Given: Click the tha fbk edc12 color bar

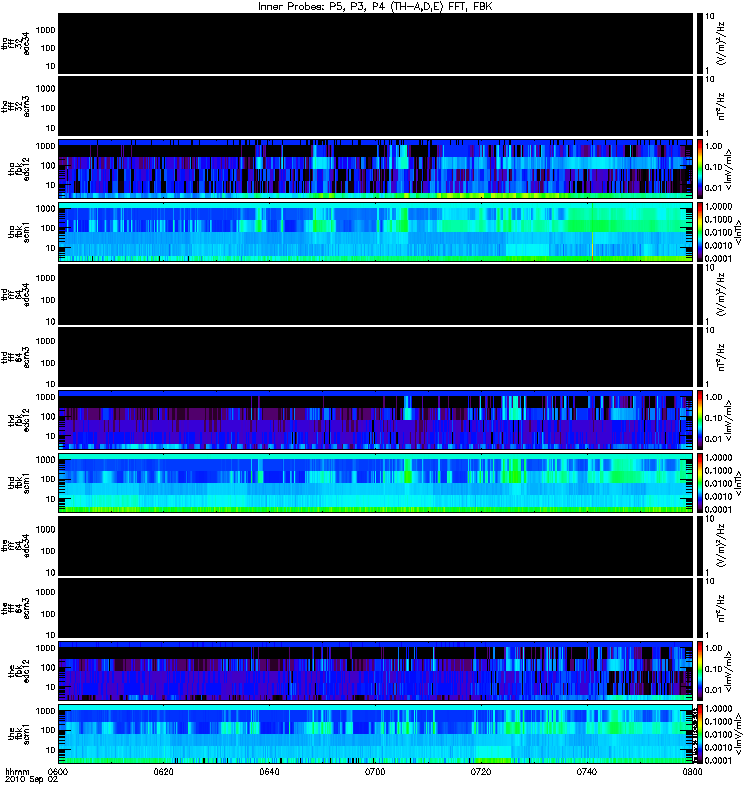Looking at the screenshot, I should click(x=699, y=168).
